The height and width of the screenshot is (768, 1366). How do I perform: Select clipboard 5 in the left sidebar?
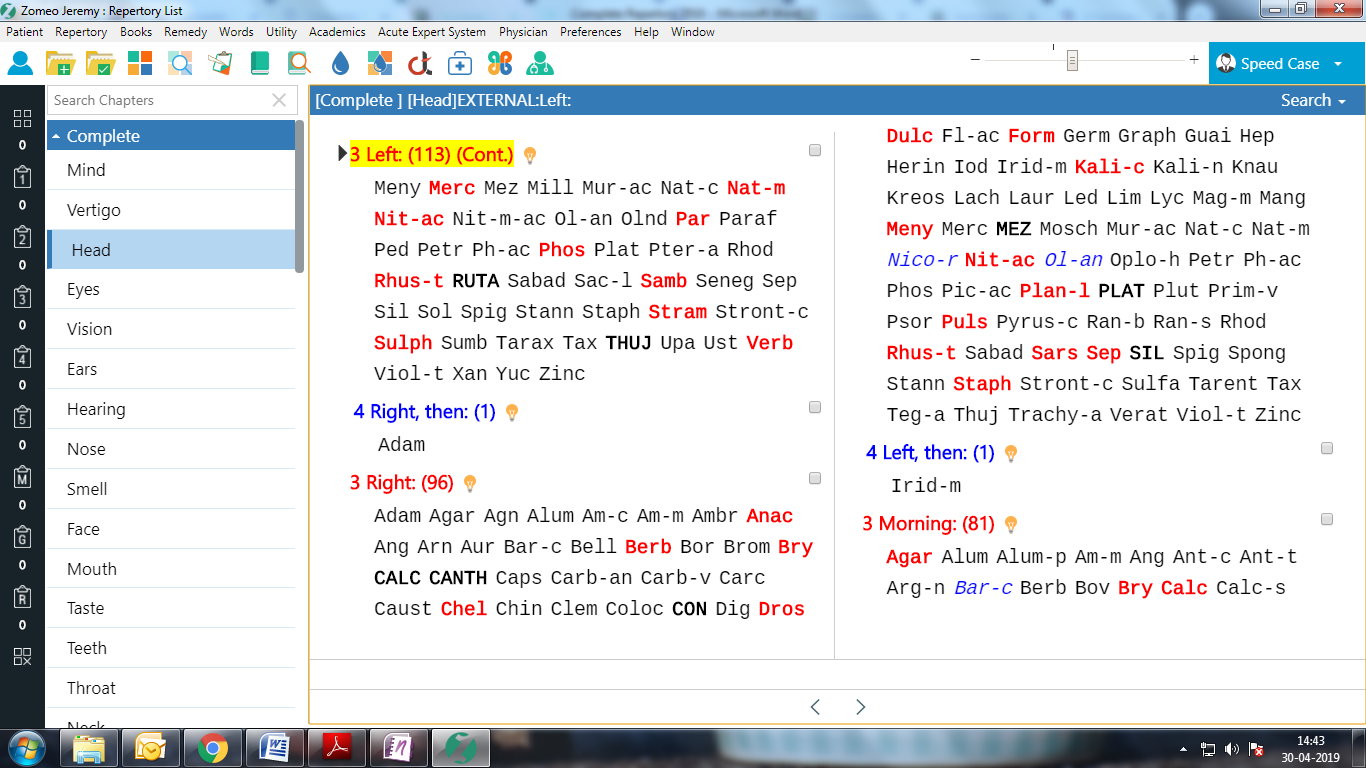pyautogui.click(x=22, y=418)
